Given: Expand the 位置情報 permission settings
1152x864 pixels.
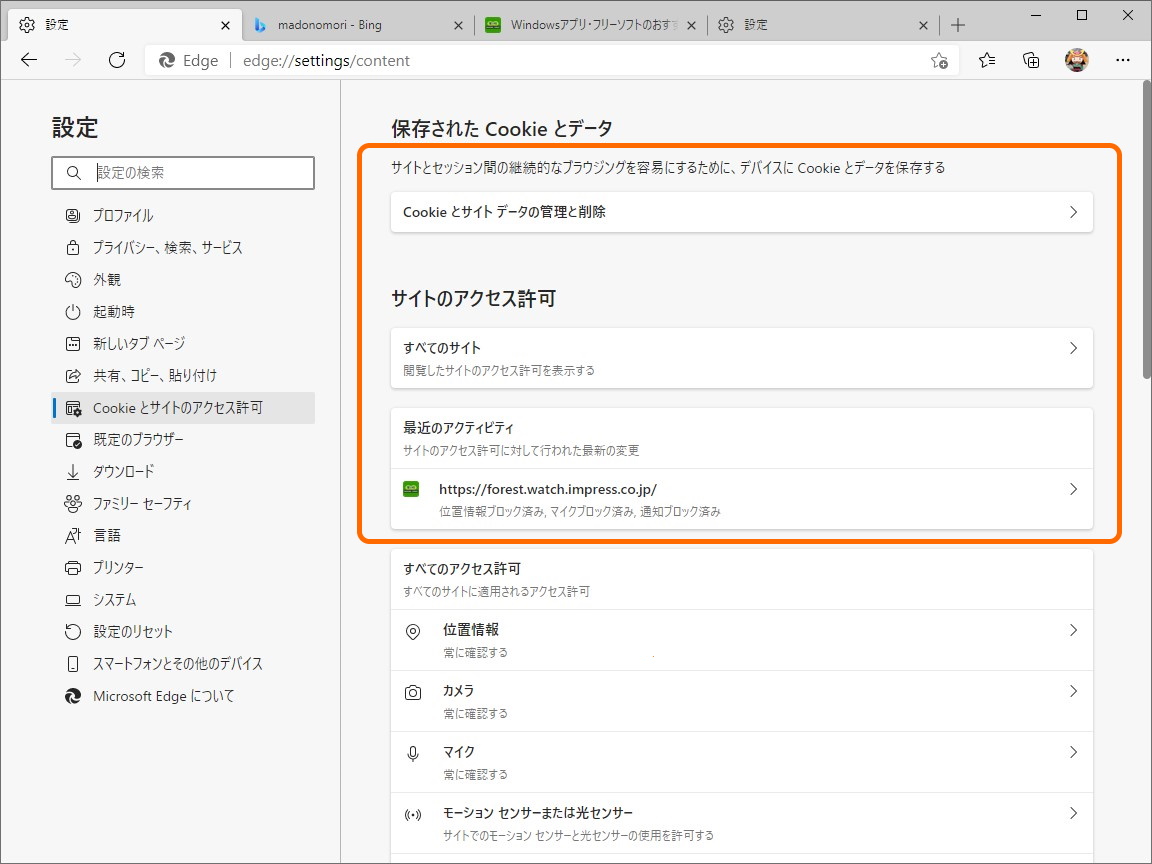Looking at the screenshot, I should point(740,639).
